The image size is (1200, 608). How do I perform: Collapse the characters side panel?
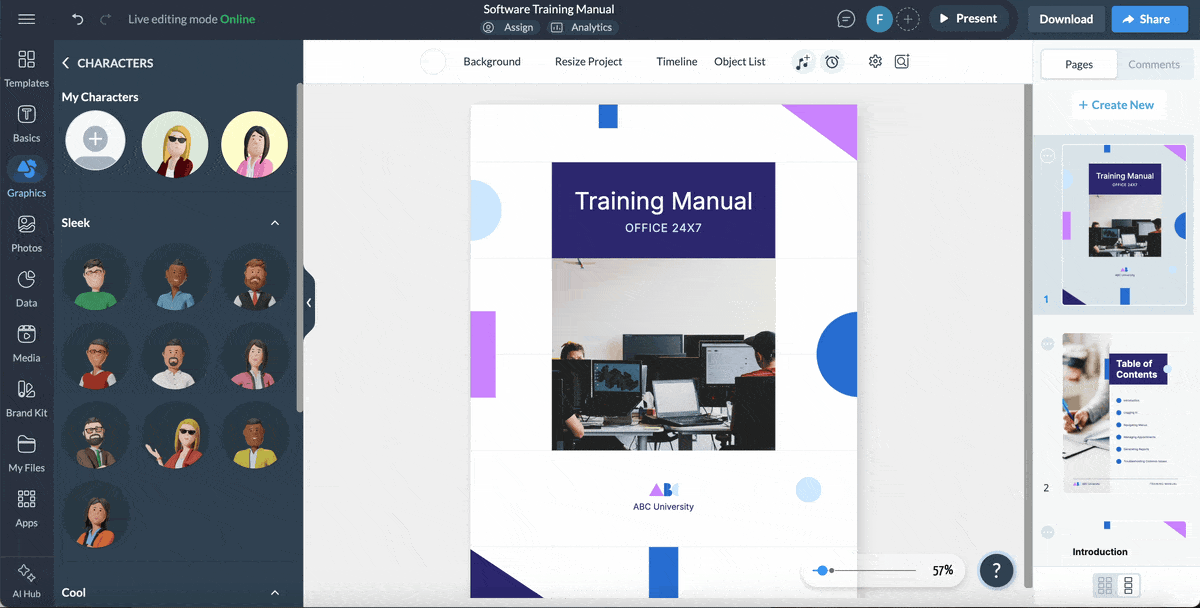[x=309, y=302]
